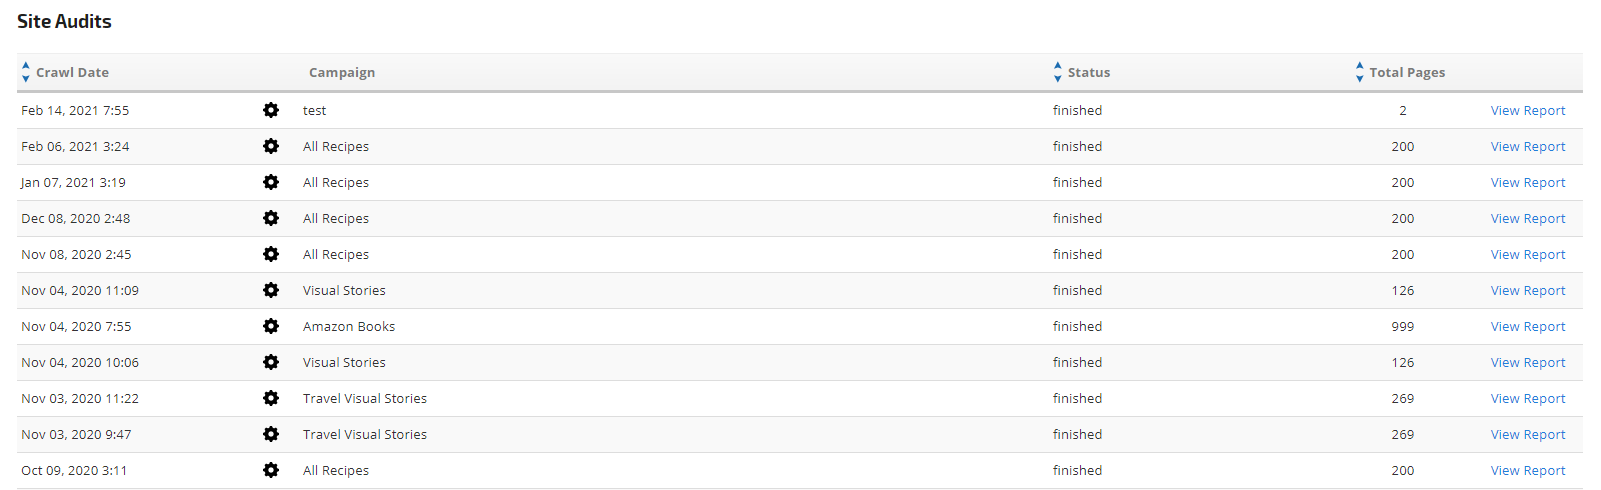This screenshot has height=490, width=1601.
Task: View Report for Feb 06, 2021 audit
Action: 1528,146
